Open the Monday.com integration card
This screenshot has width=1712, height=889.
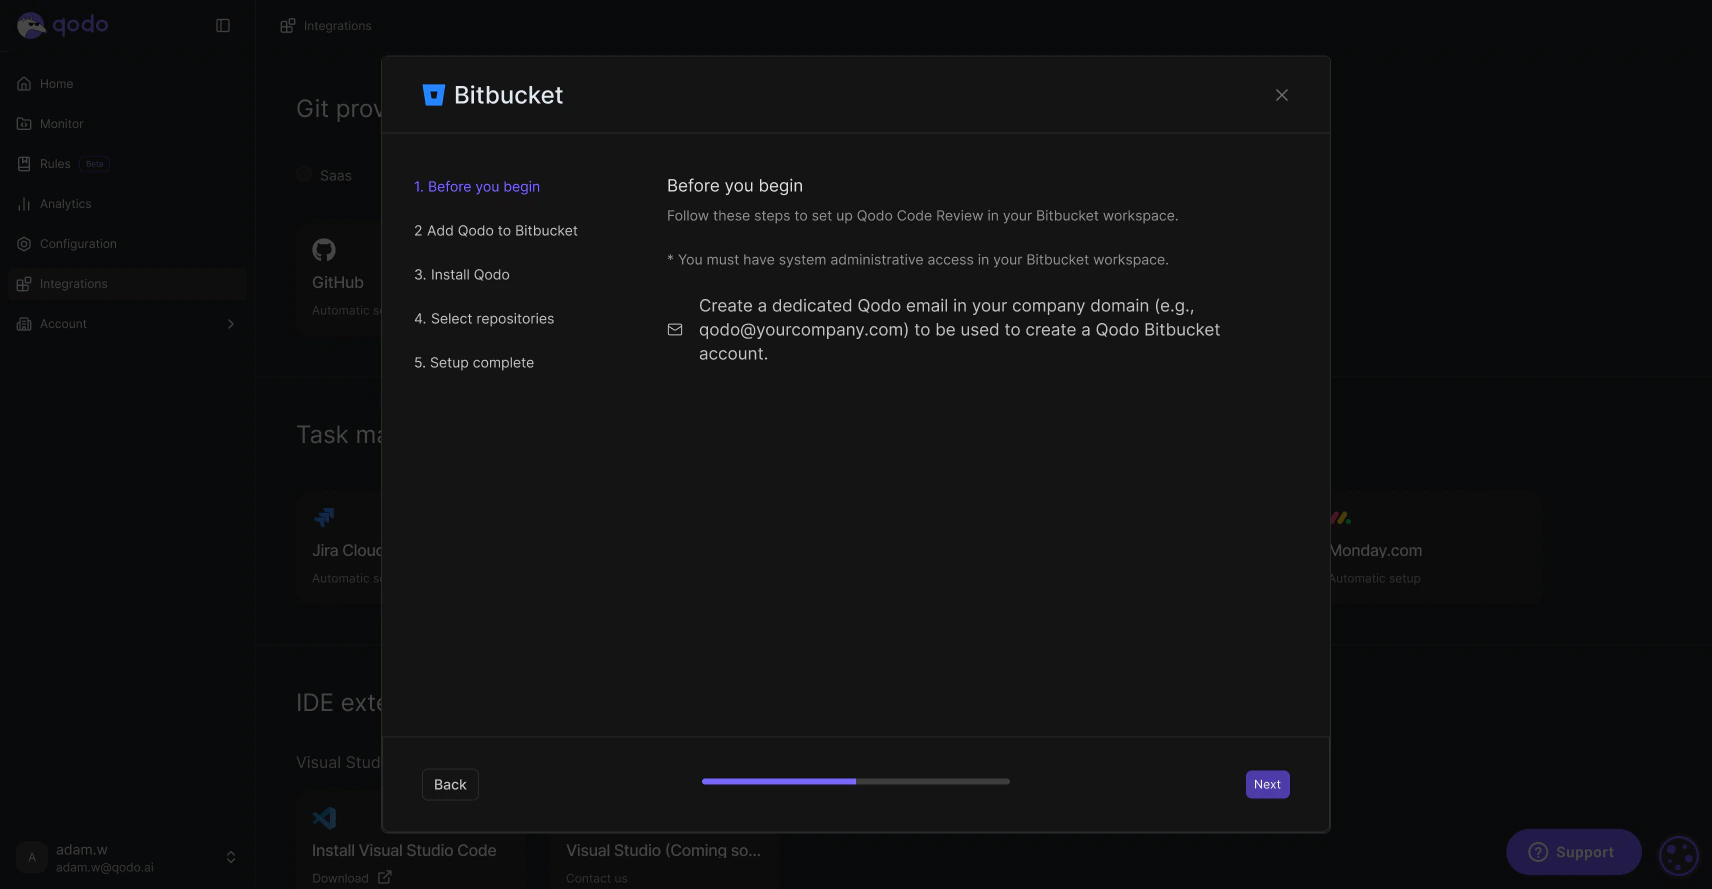1436,548
